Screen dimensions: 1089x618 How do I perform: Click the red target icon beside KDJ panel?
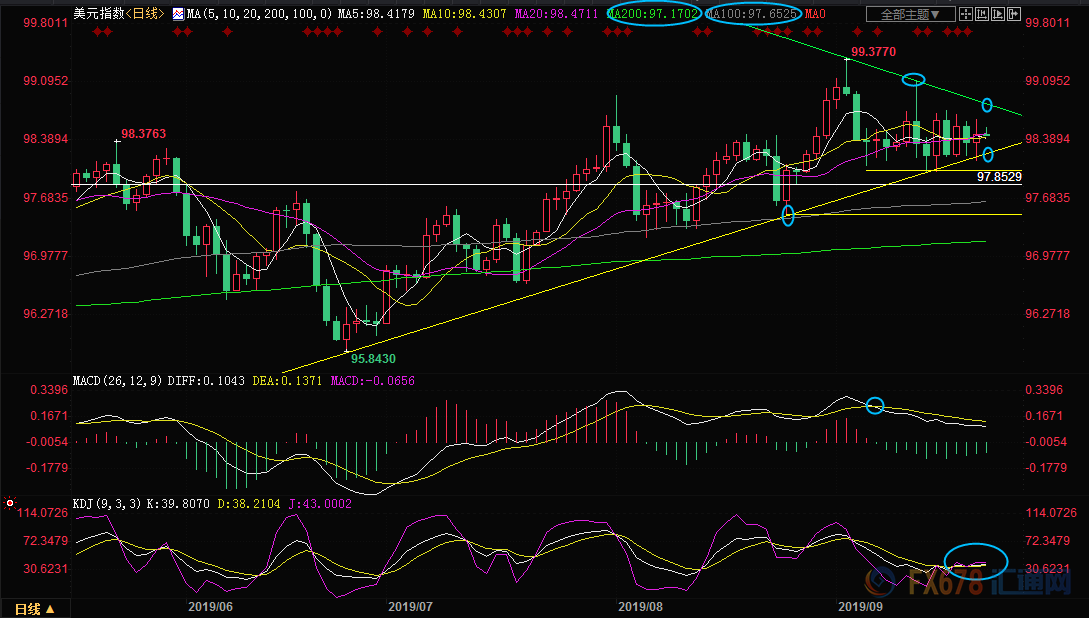[x=10, y=502]
